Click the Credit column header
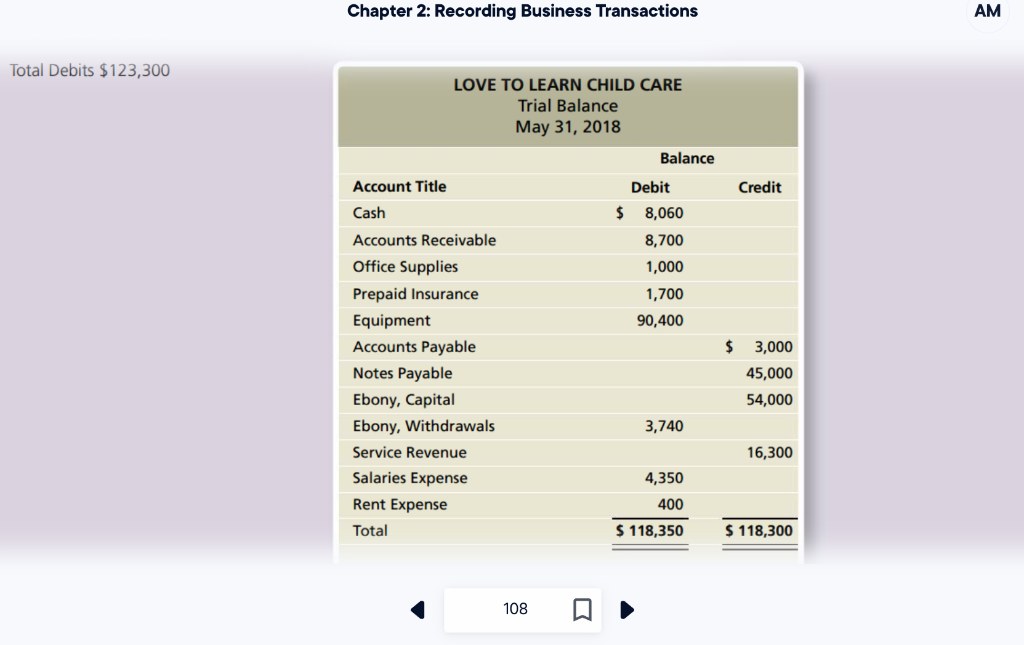Viewport: 1024px width, 645px height. tap(760, 187)
